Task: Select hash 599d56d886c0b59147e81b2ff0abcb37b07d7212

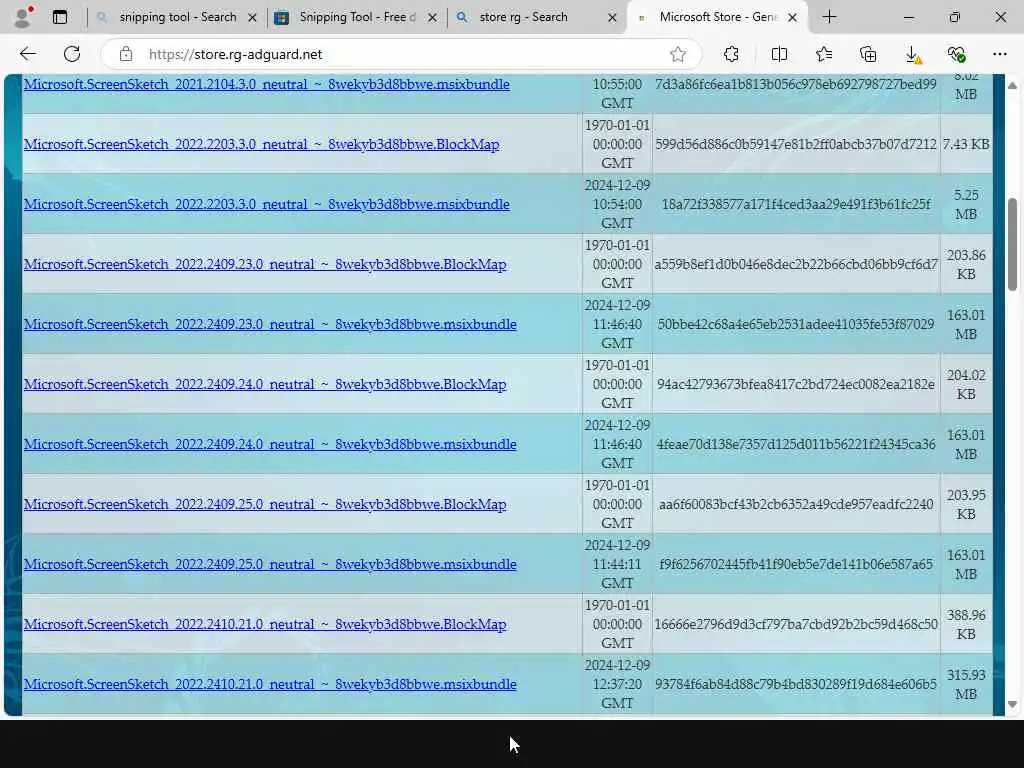Action: point(795,144)
